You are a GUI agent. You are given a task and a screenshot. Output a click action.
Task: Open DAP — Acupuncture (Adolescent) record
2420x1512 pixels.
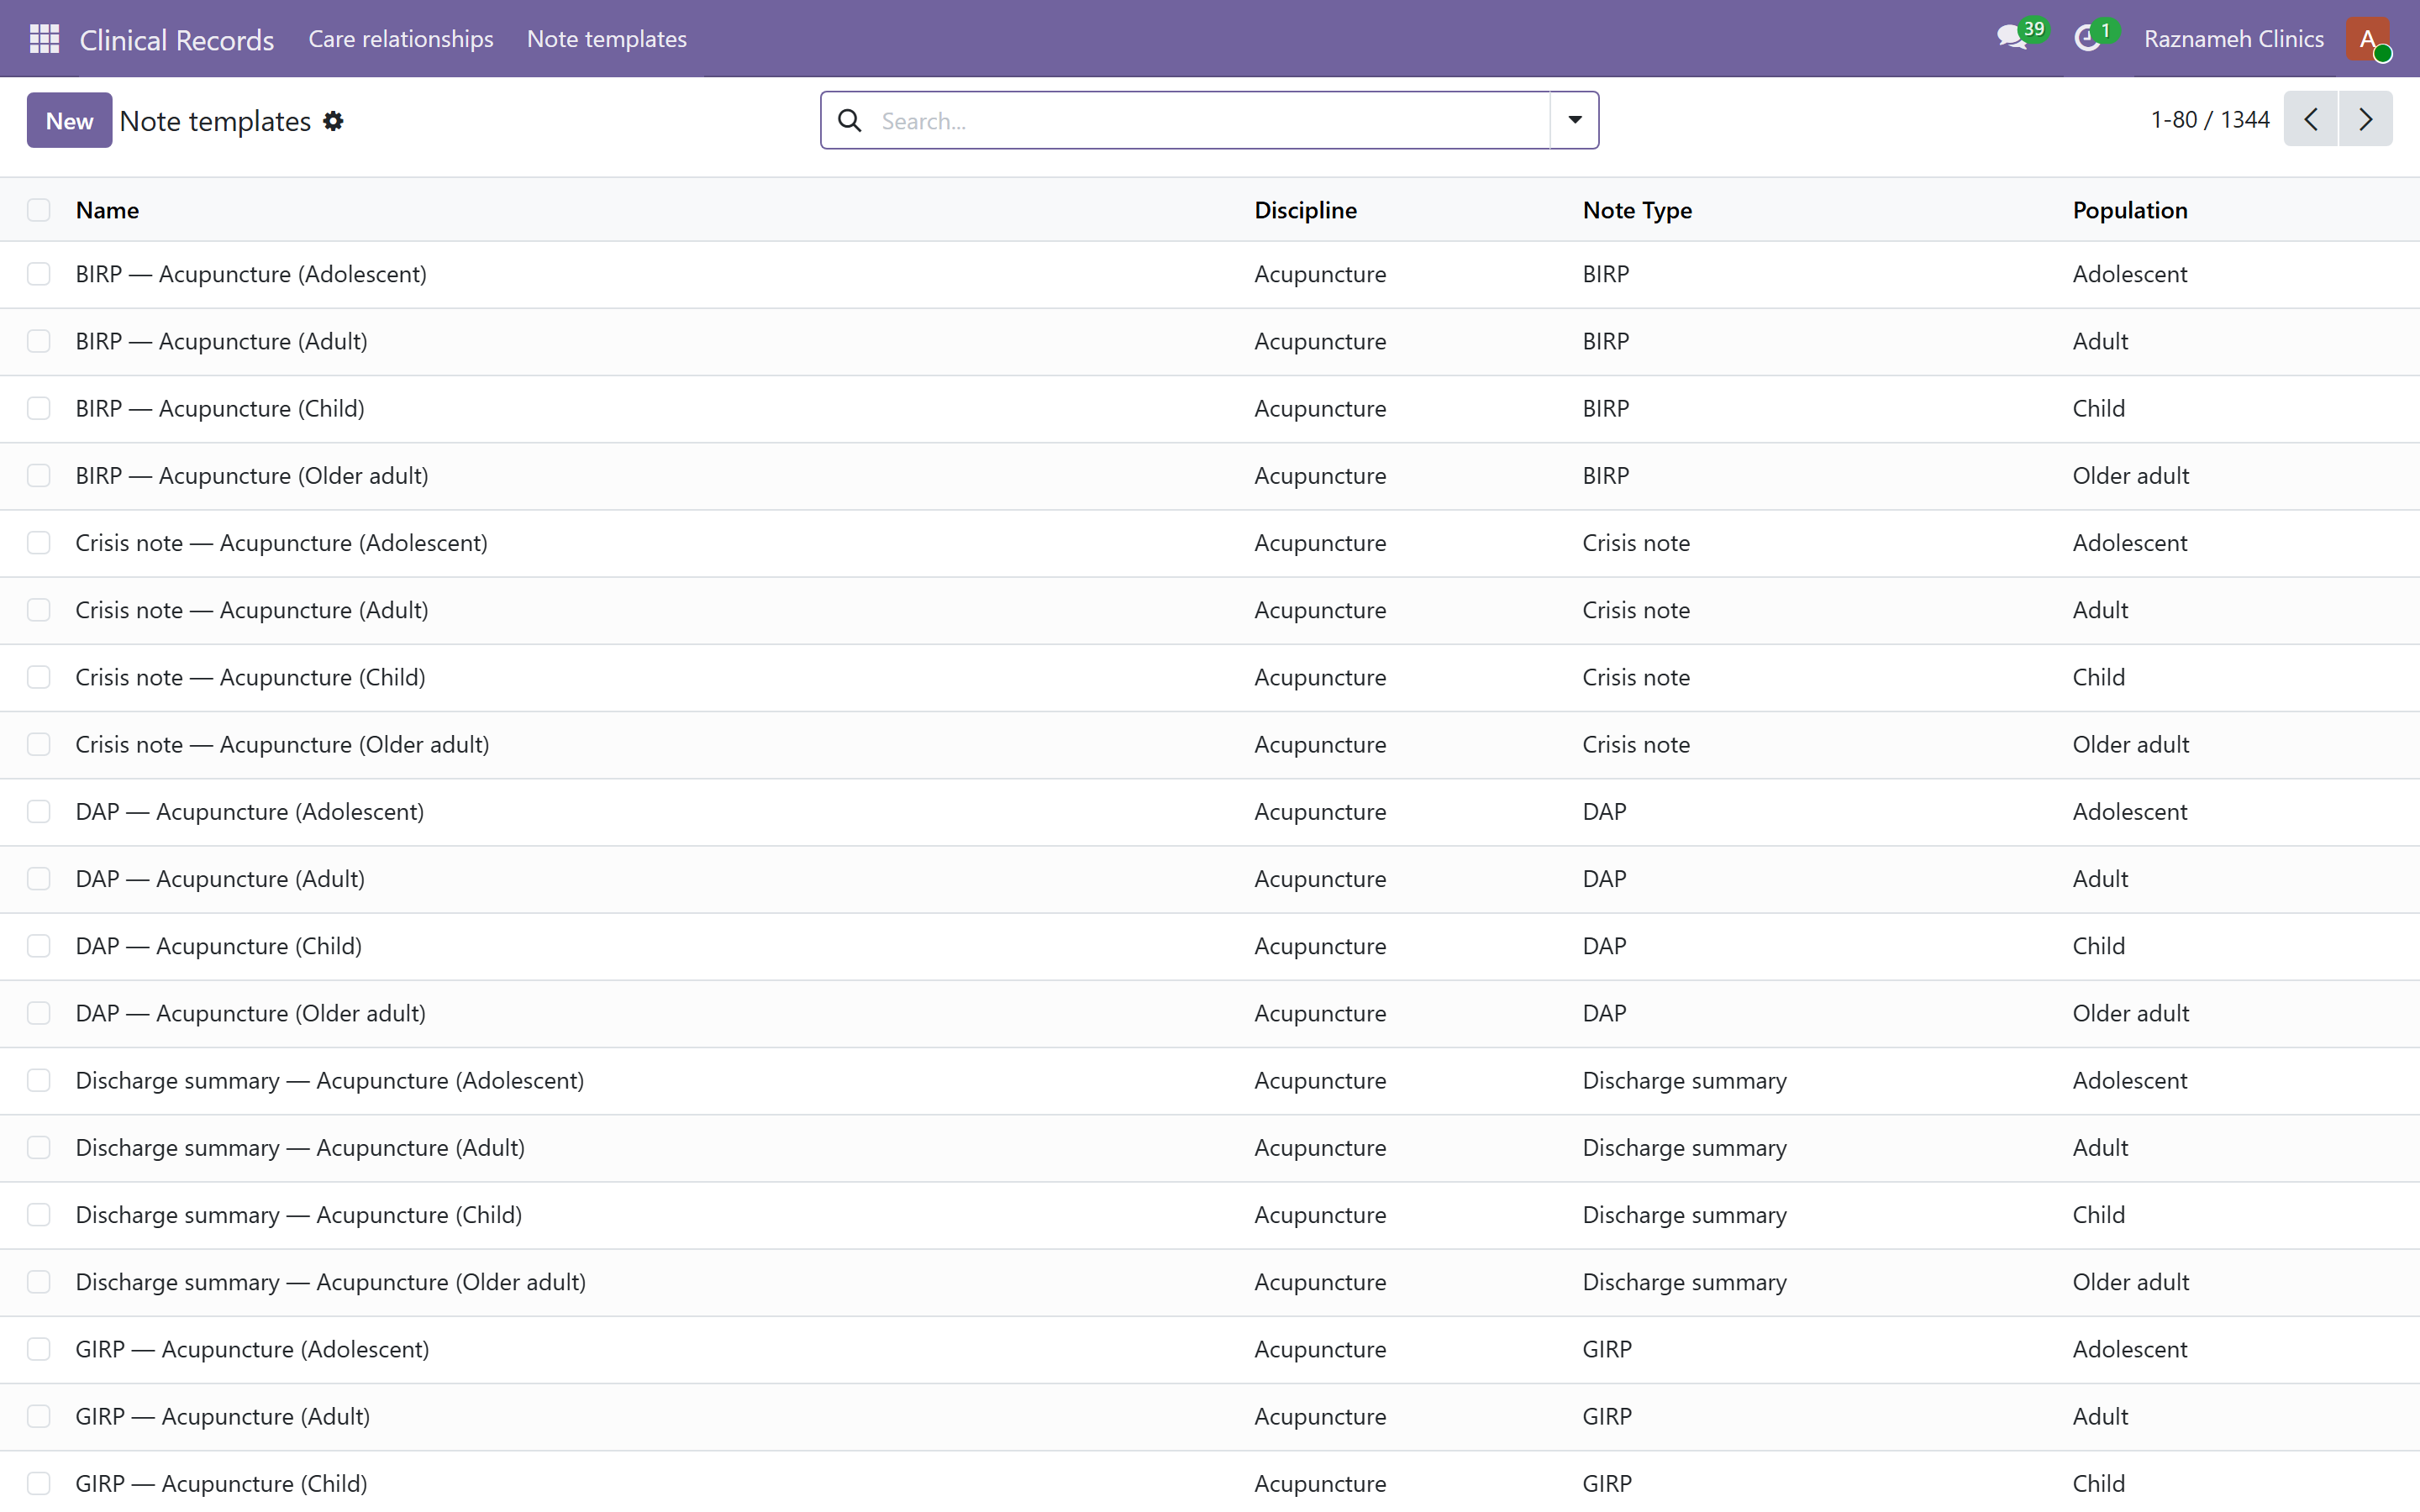250,811
